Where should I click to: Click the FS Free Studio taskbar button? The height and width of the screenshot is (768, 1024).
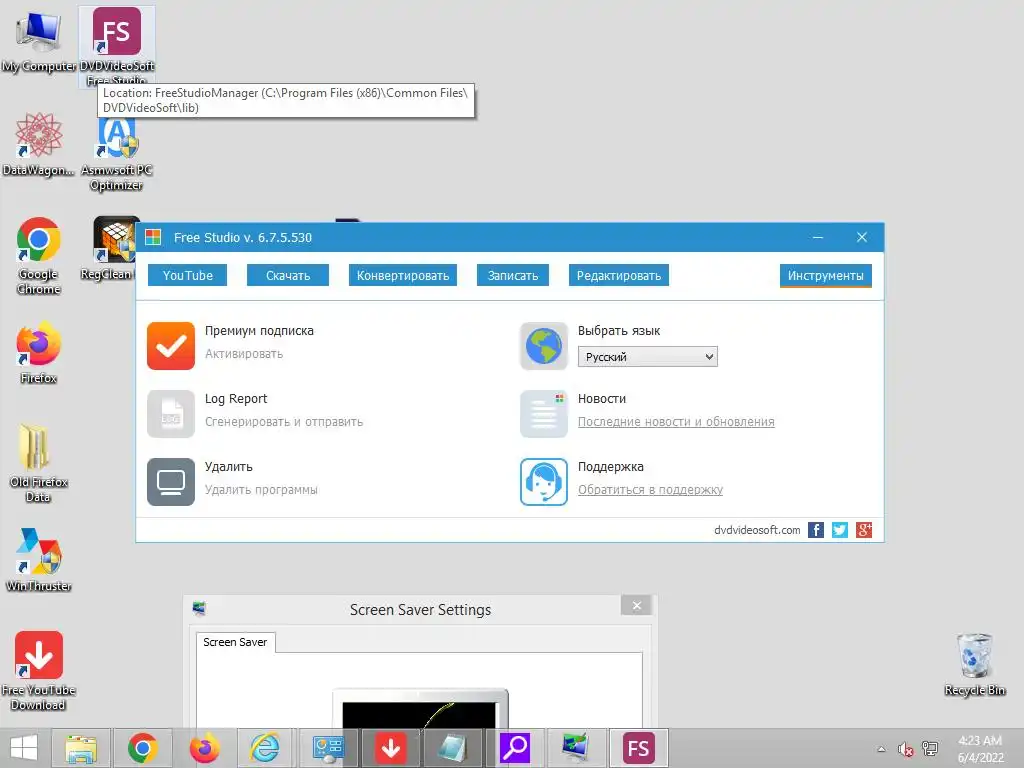pyautogui.click(x=638, y=748)
